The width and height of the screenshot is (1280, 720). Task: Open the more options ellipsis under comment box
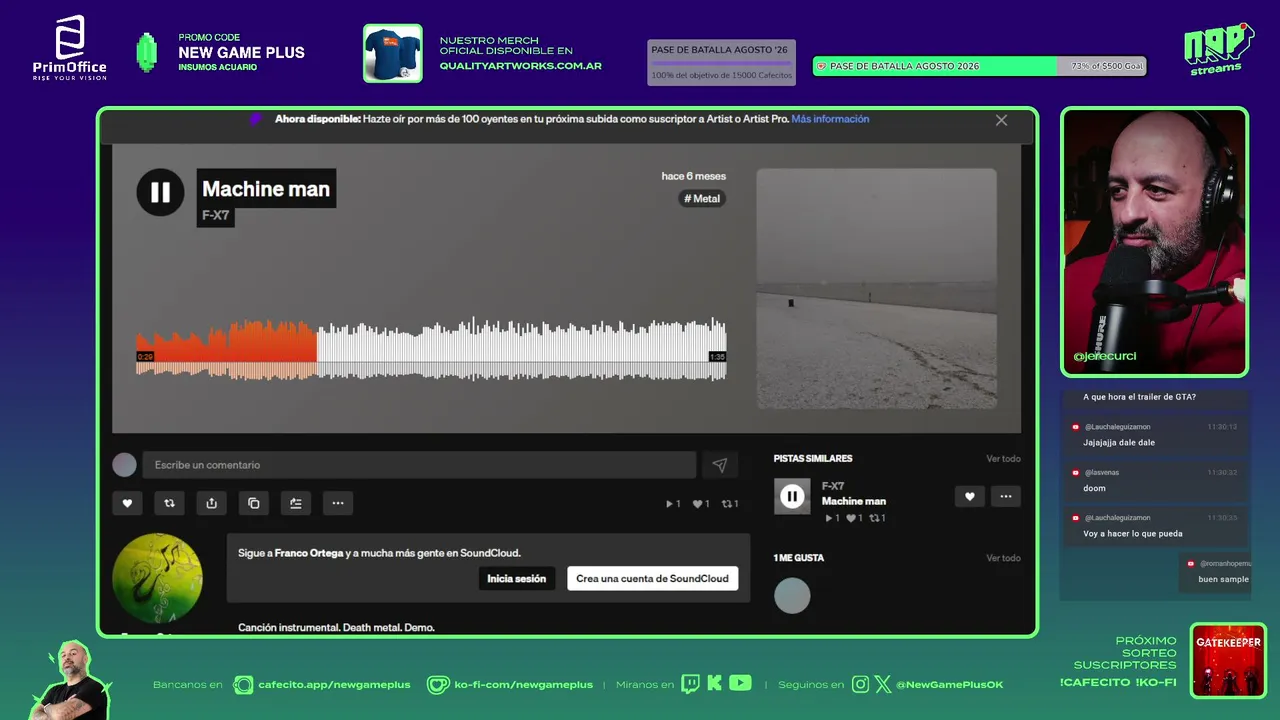tap(338, 503)
